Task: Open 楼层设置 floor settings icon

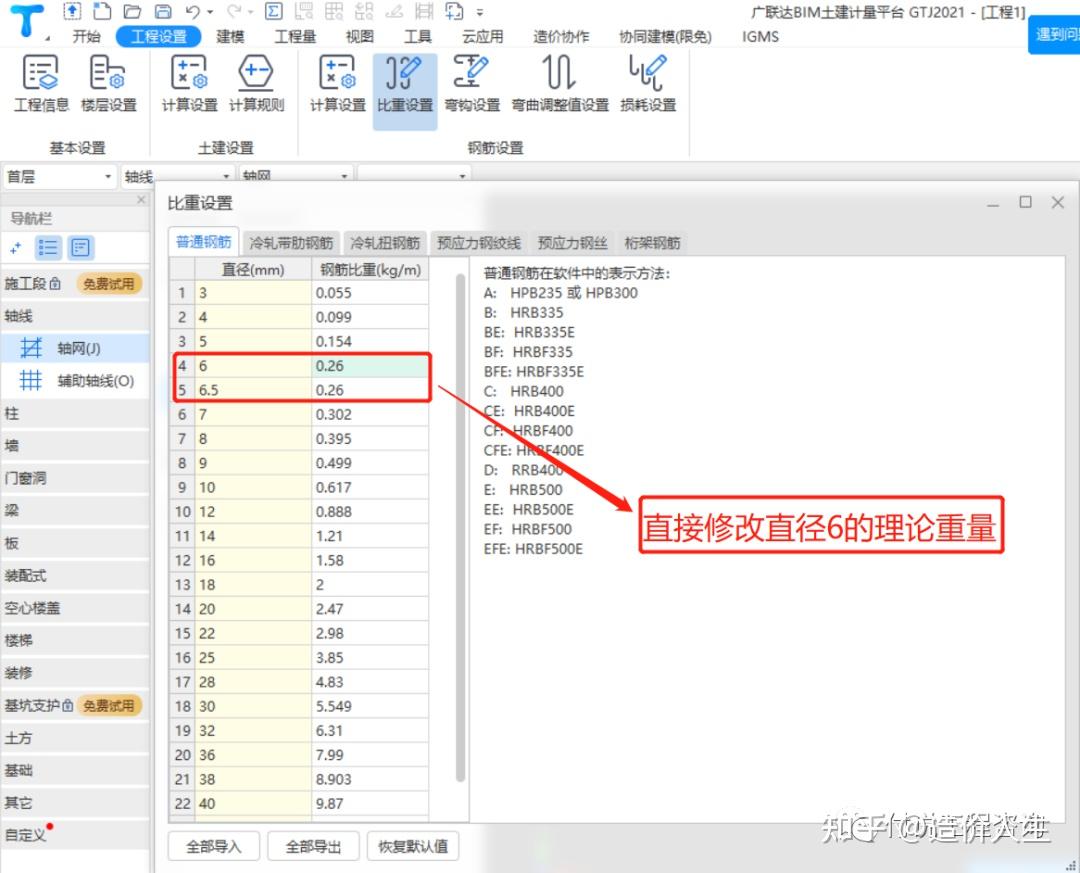Action: pyautogui.click(x=108, y=83)
